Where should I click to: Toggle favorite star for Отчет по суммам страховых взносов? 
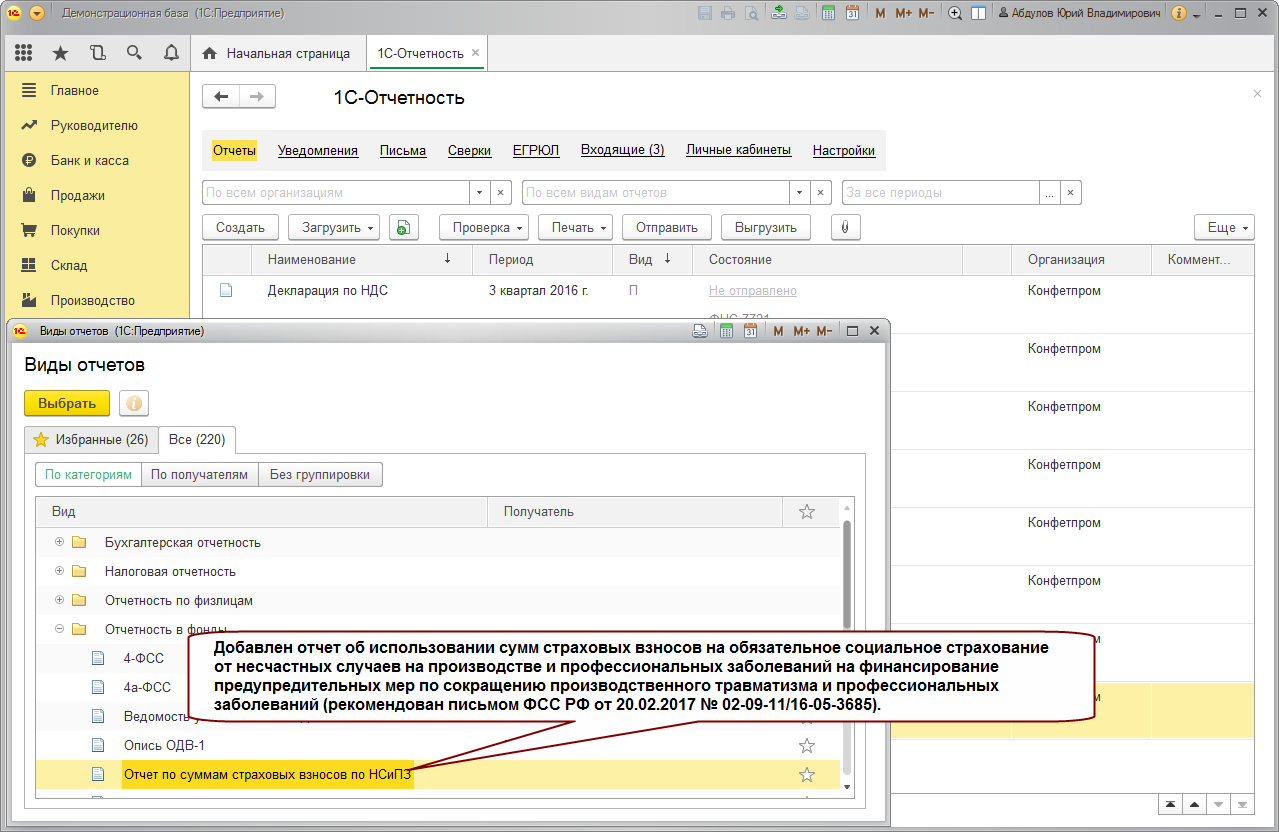pyautogui.click(x=806, y=775)
